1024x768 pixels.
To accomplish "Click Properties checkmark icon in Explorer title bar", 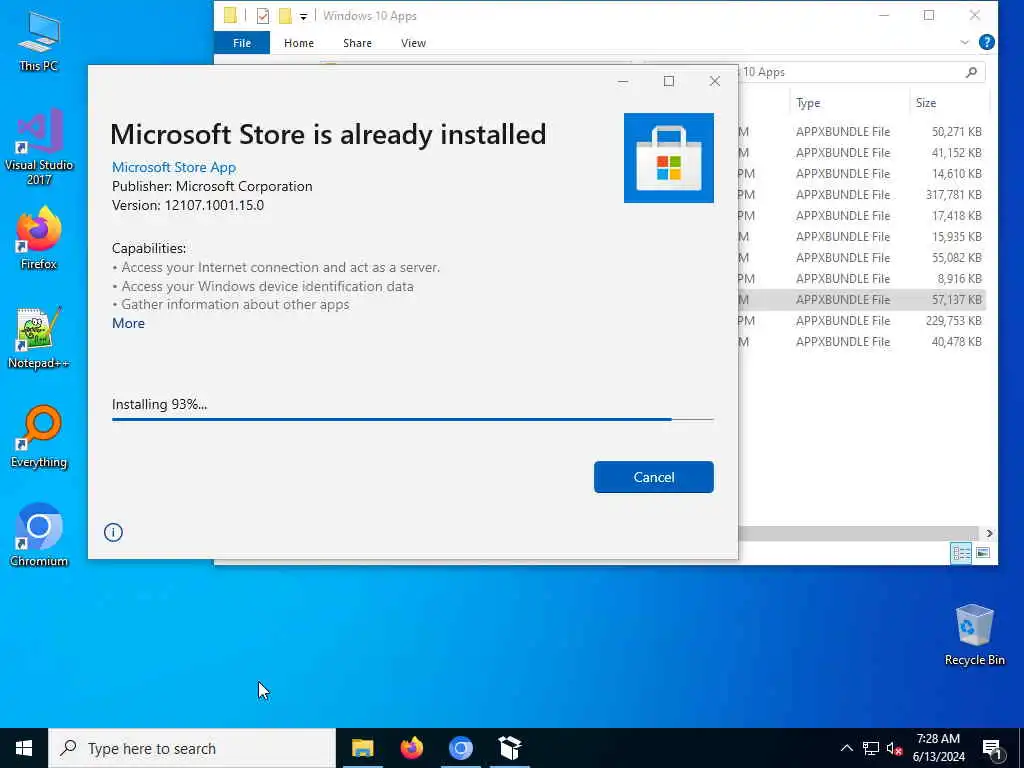I will click(263, 16).
